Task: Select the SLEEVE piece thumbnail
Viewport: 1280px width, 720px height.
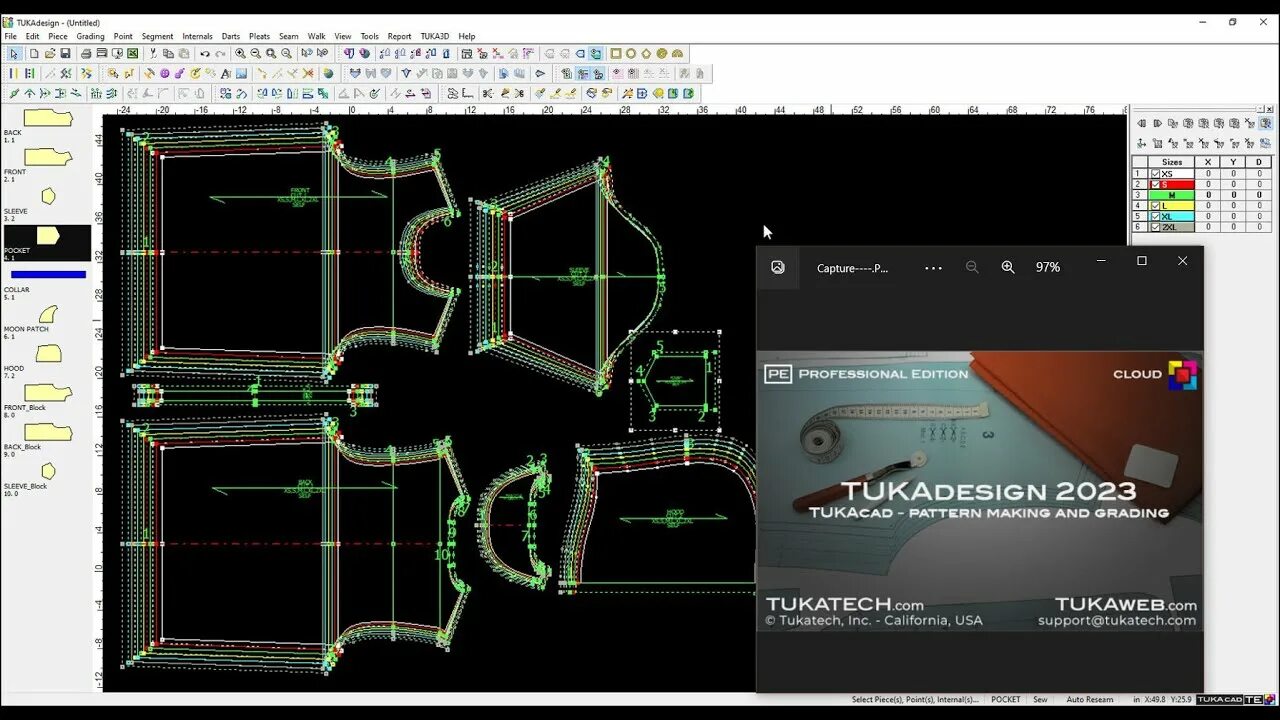Action: [48, 196]
